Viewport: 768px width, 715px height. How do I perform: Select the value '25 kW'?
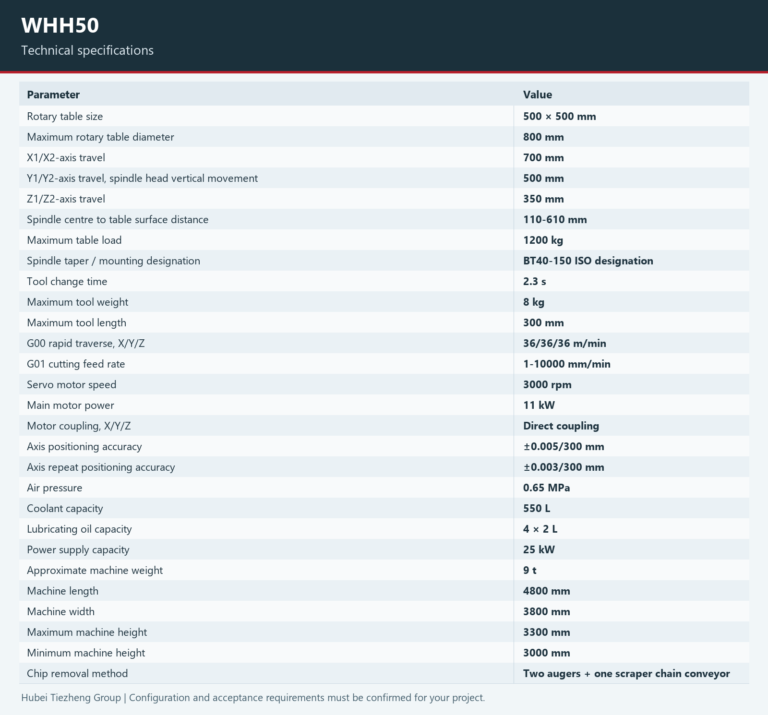click(x=539, y=550)
